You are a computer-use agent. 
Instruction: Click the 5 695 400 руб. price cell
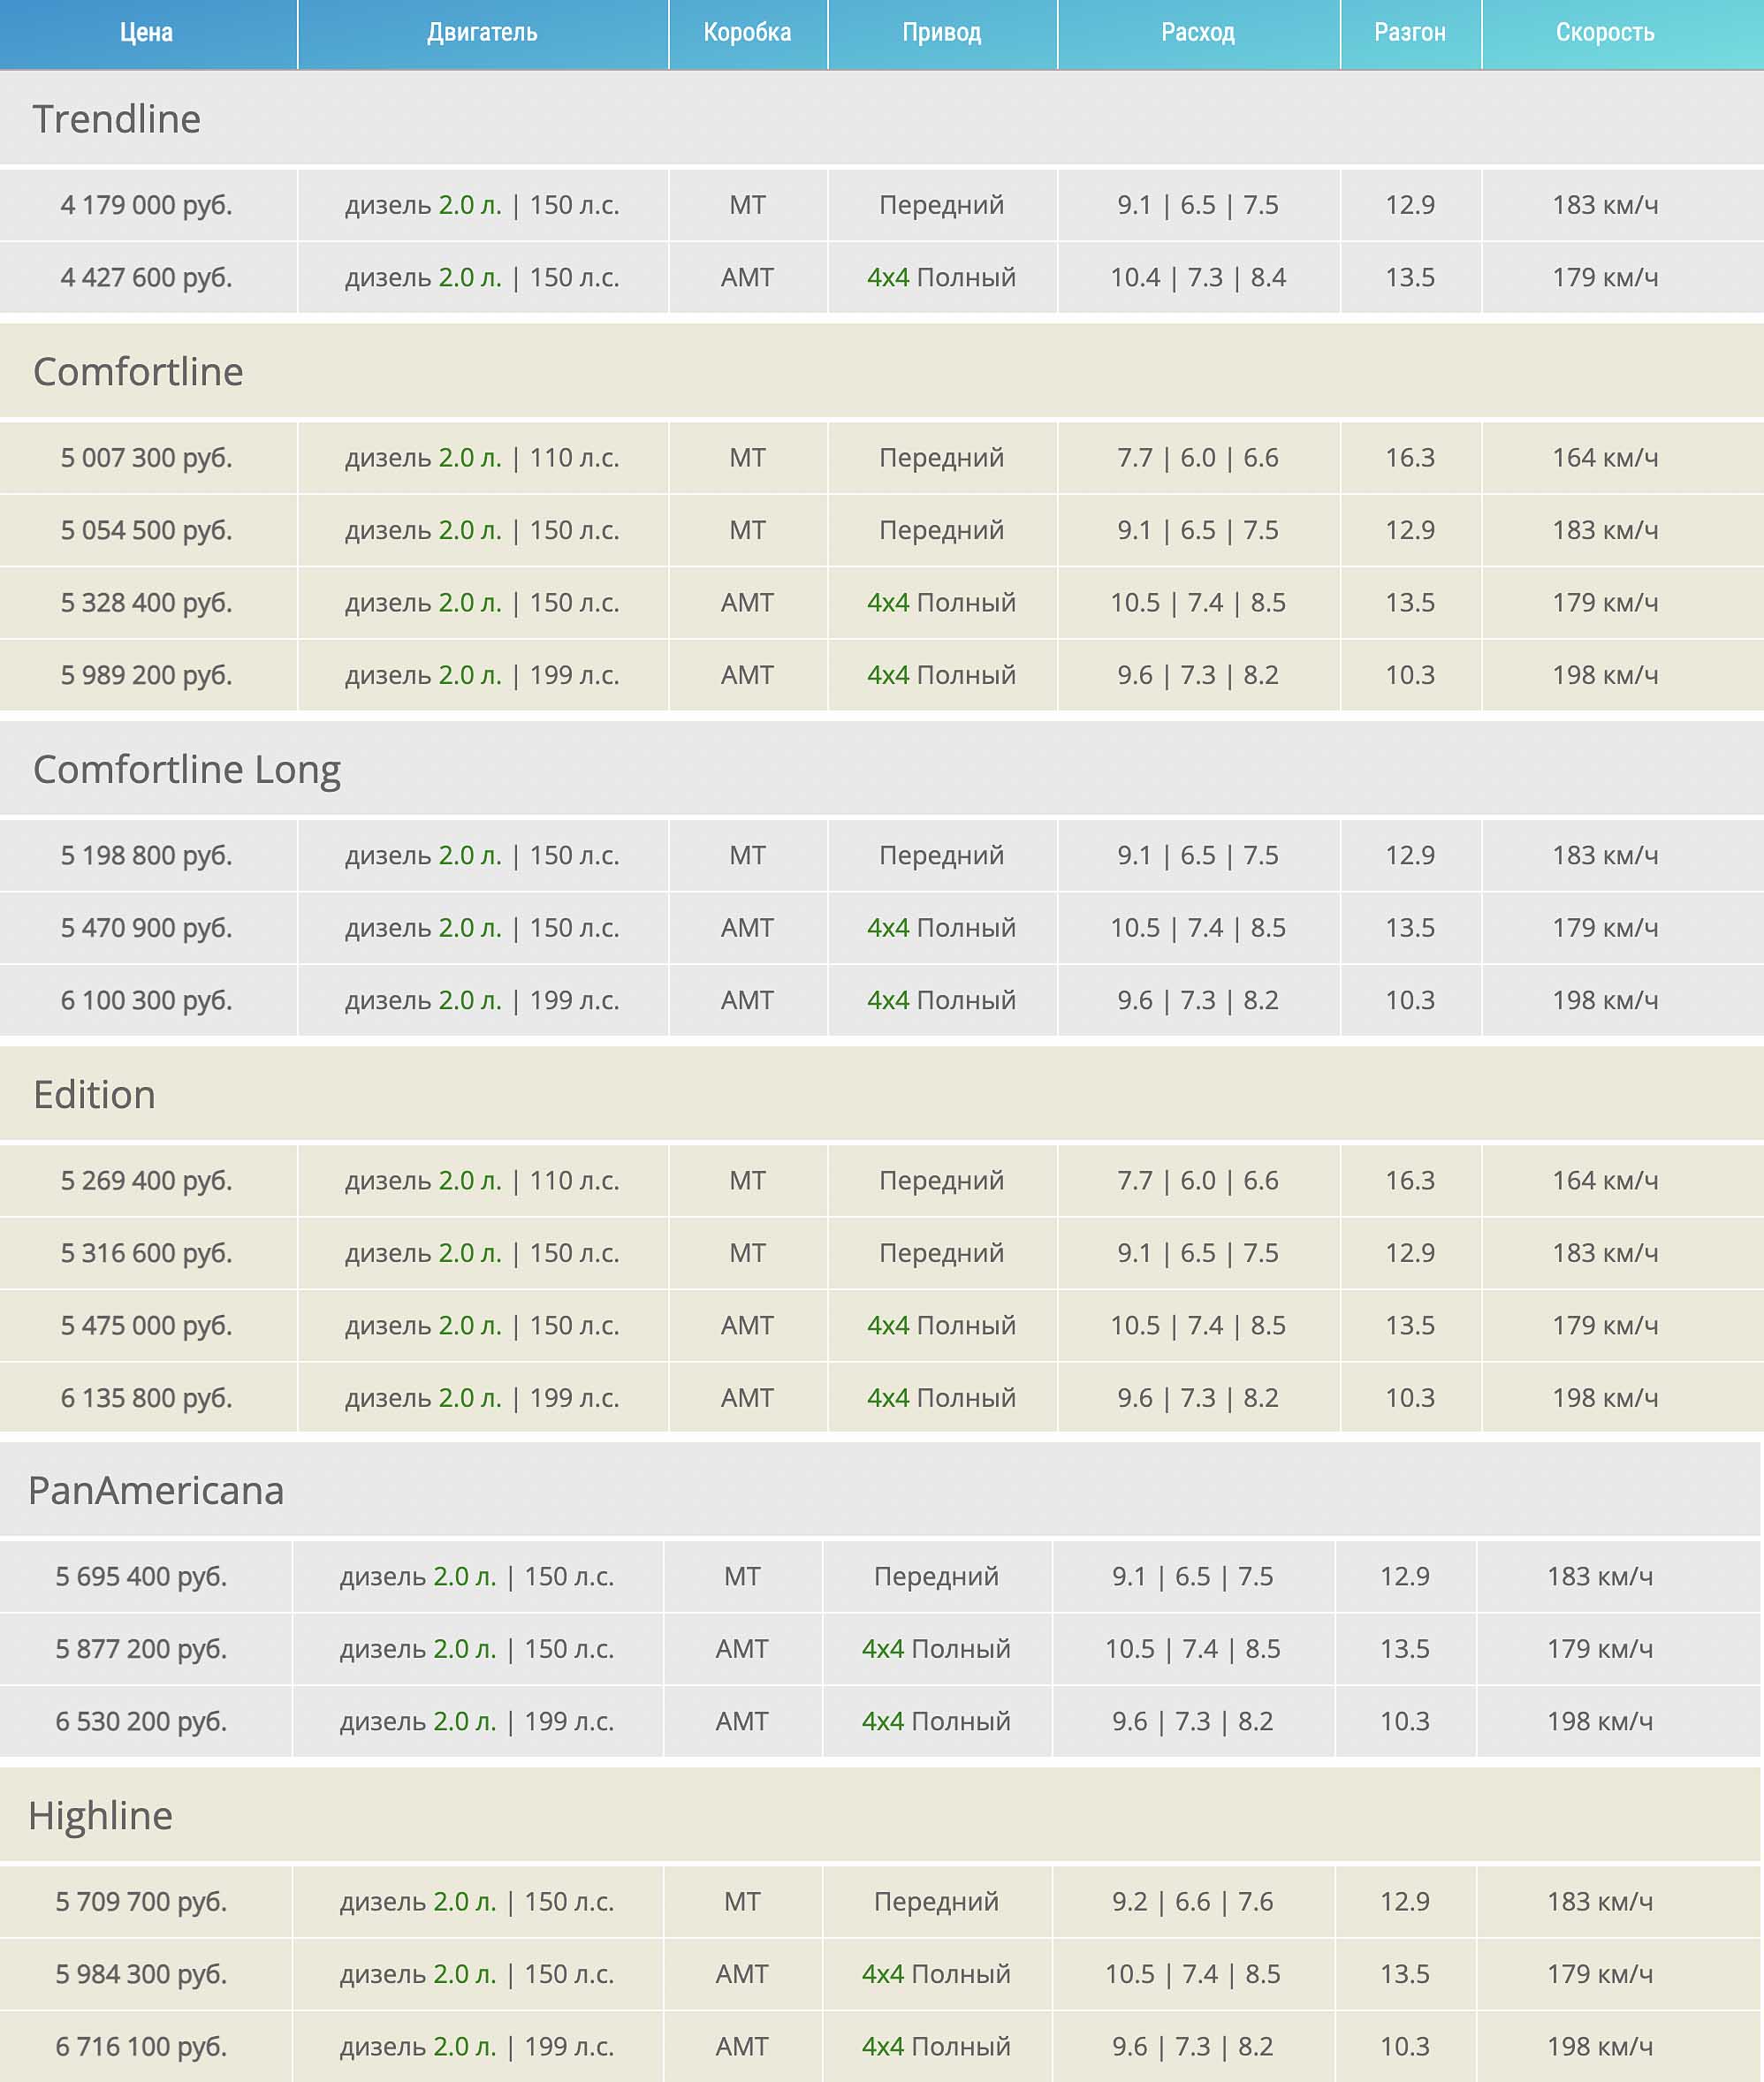141,1576
